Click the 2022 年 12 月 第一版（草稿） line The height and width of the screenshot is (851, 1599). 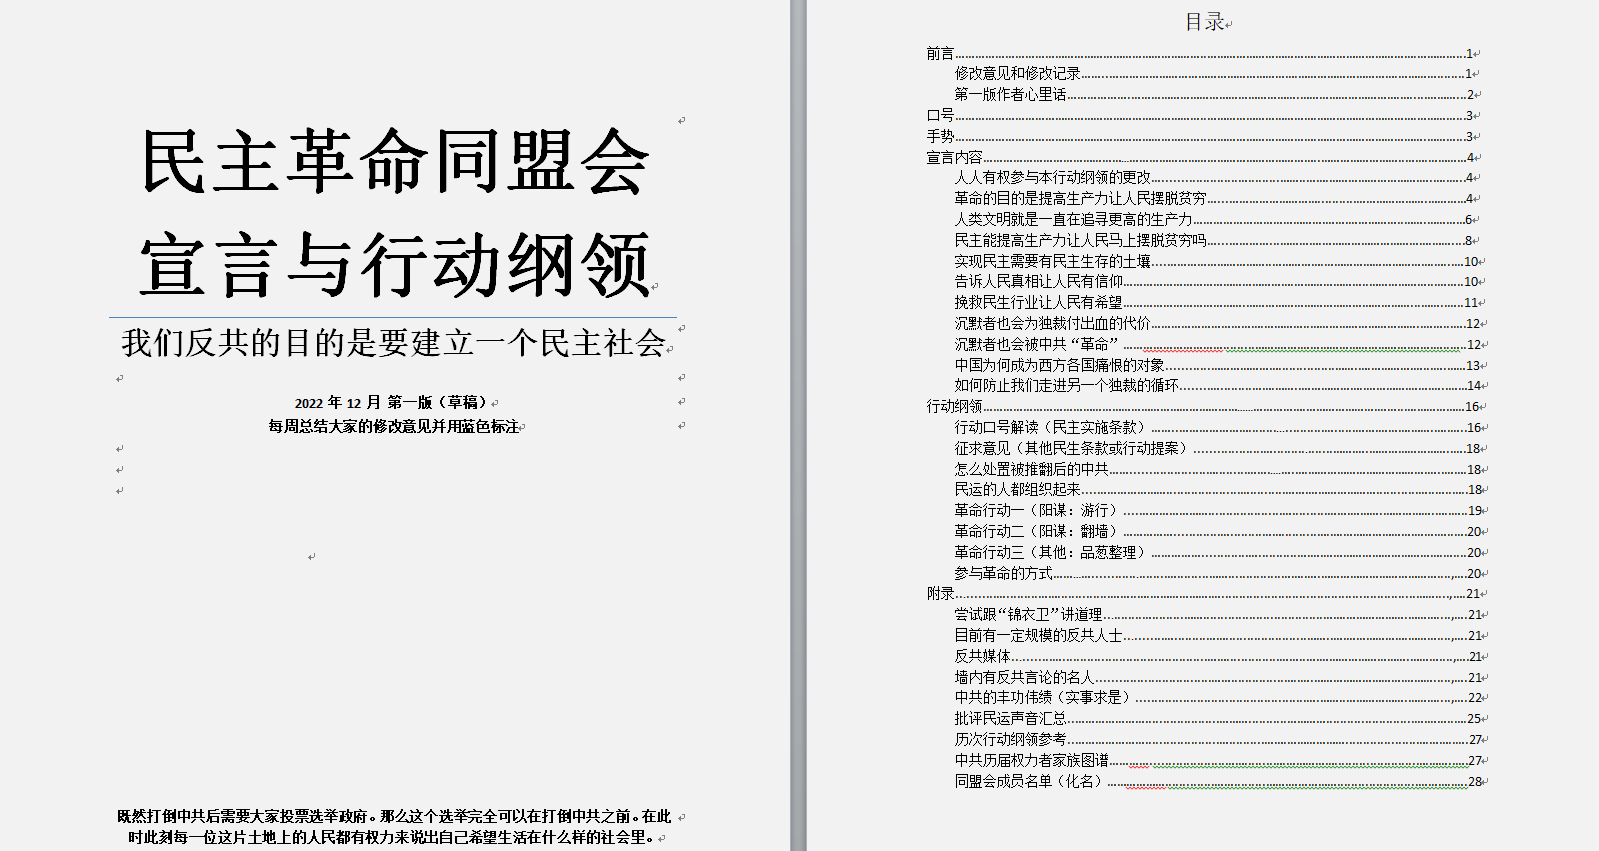pos(392,402)
